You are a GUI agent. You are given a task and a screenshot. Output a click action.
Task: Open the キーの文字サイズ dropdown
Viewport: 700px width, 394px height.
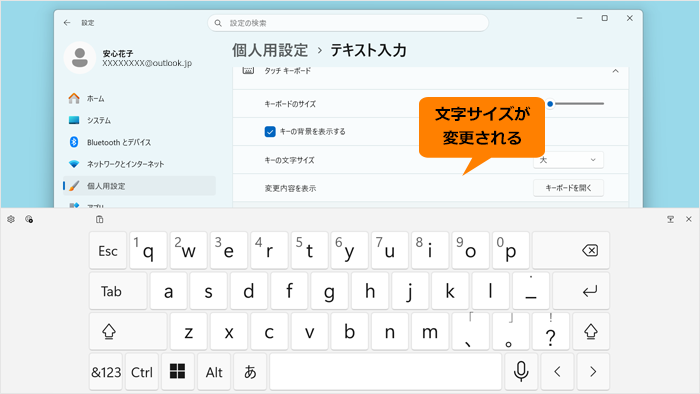pyautogui.click(x=568, y=160)
